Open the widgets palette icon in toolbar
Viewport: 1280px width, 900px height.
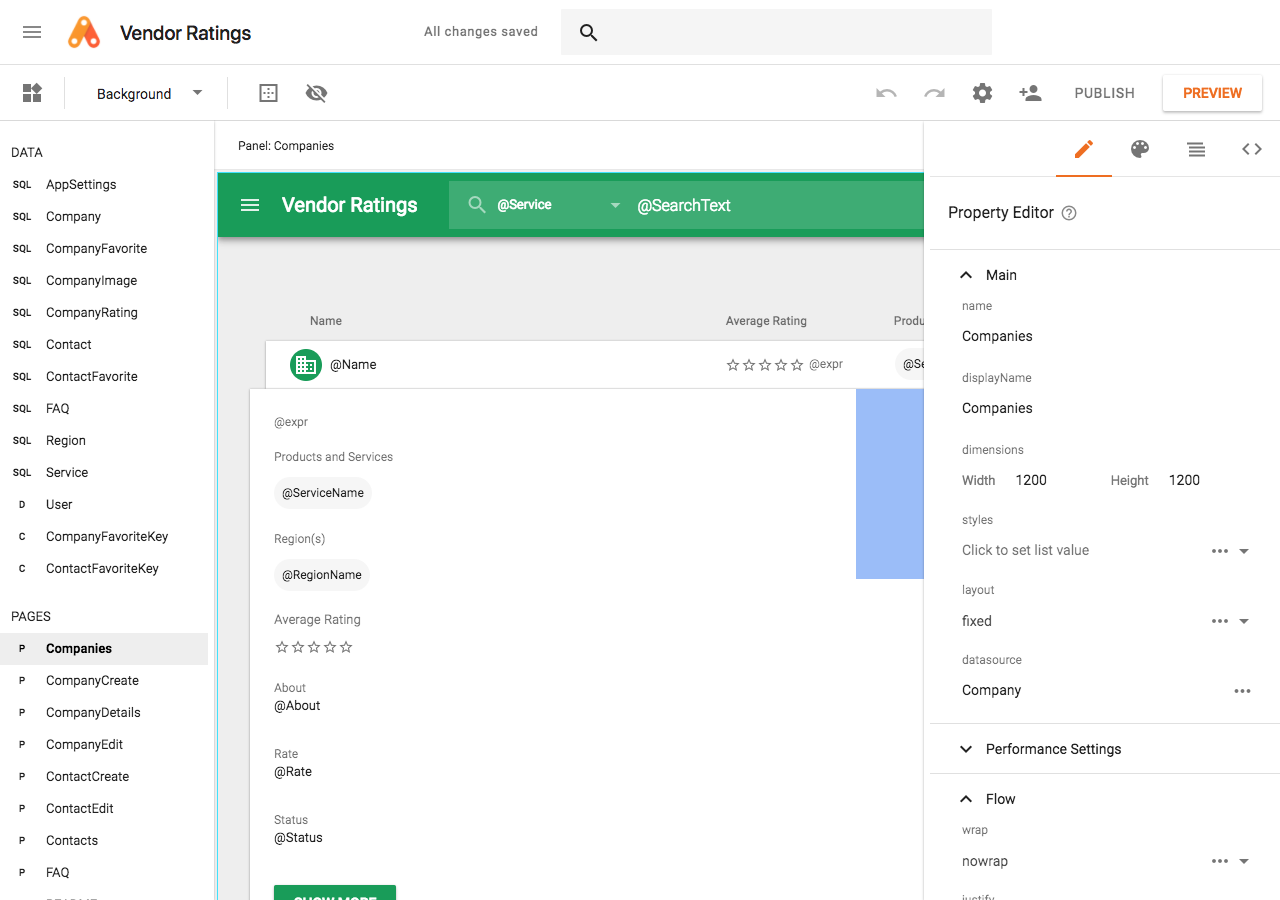coord(32,93)
